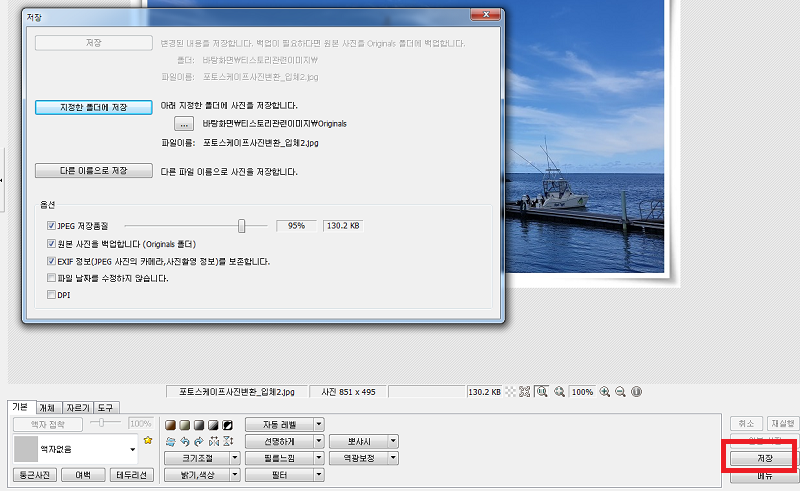The height and width of the screenshot is (491, 800).
Task: Flip the photo horizontally icon
Action: (213, 441)
